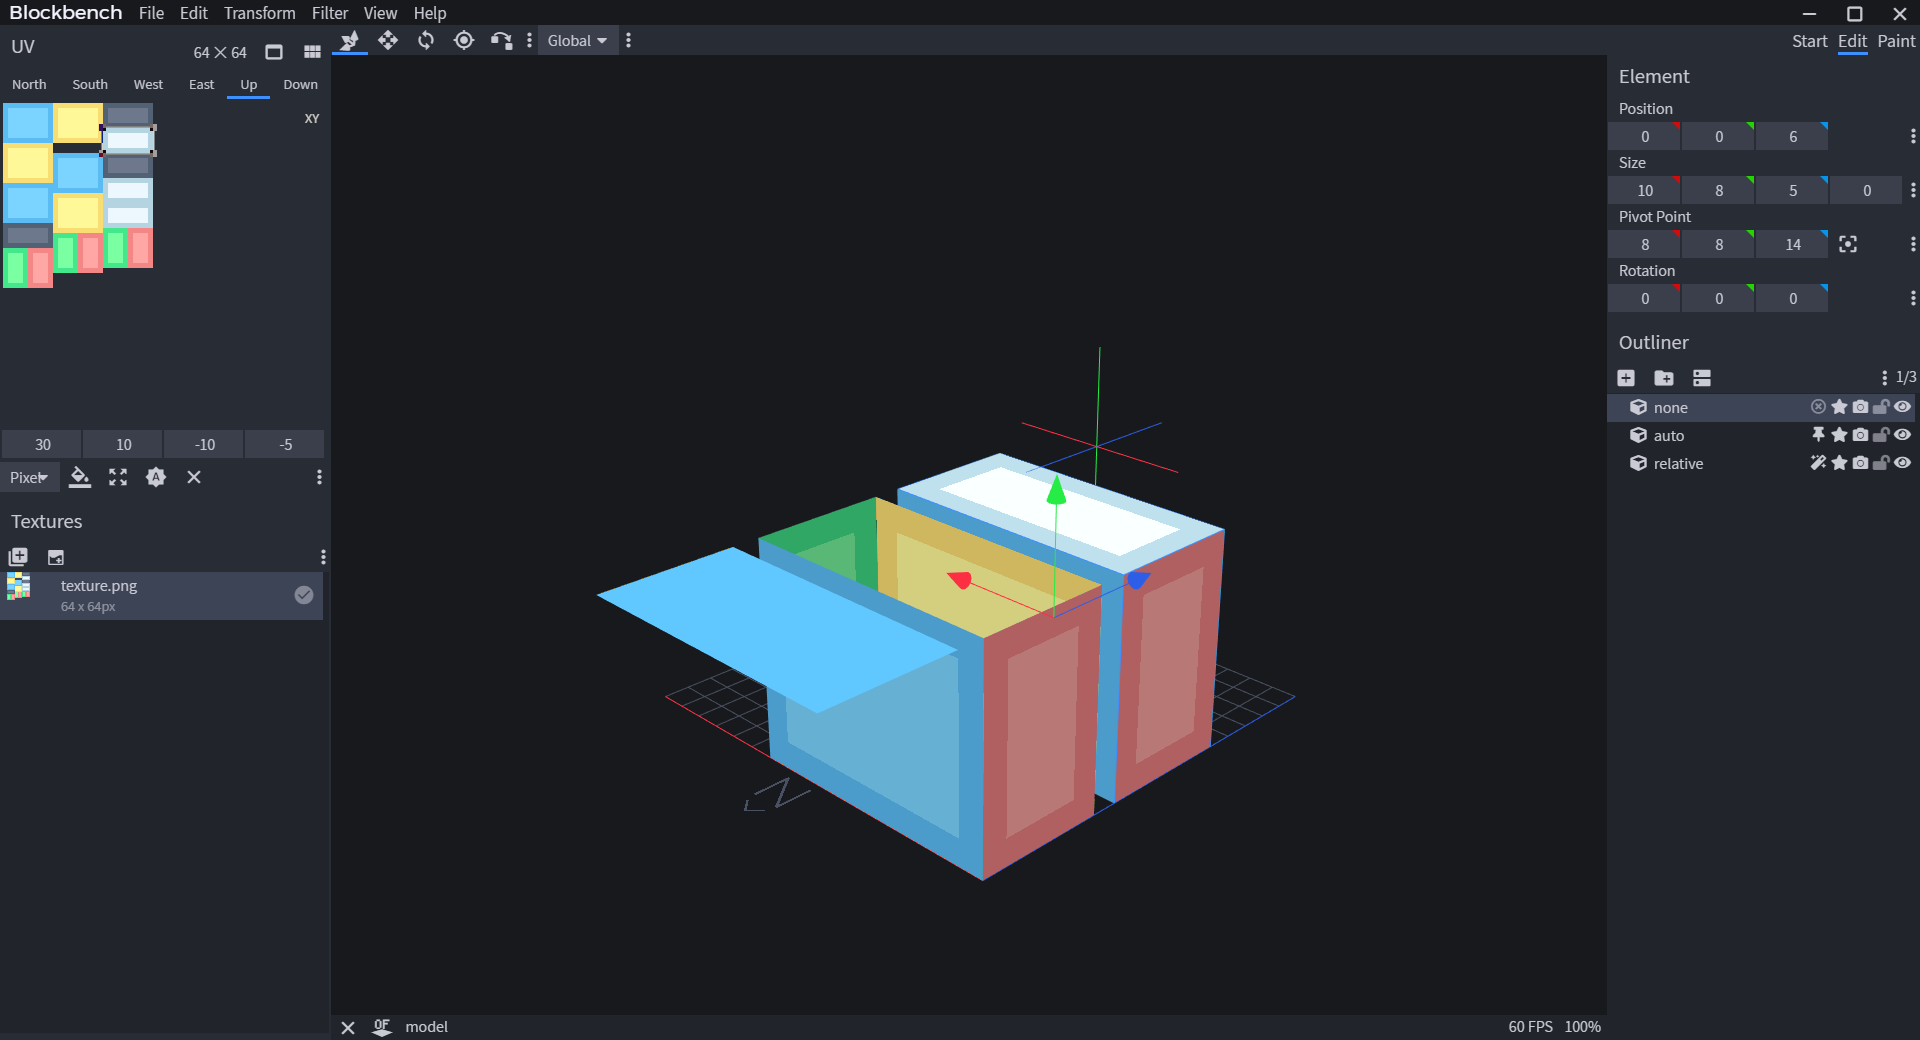The width and height of the screenshot is (1920, 1040).
Task: Select the Pivot tool
Action: 464,41
